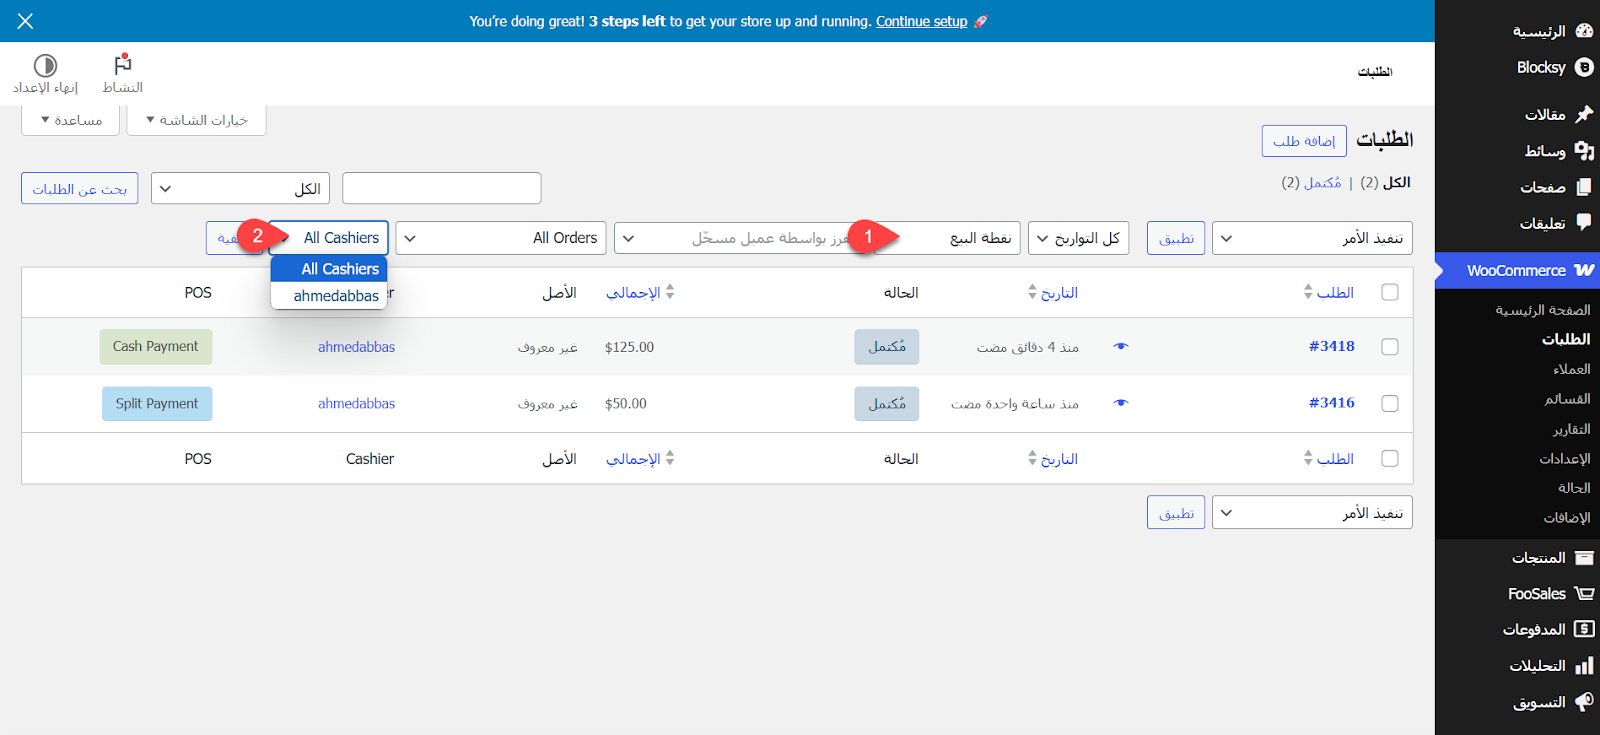Click the Search Orders button
This screenshot has width=1600, height=735.
point(79,188)
